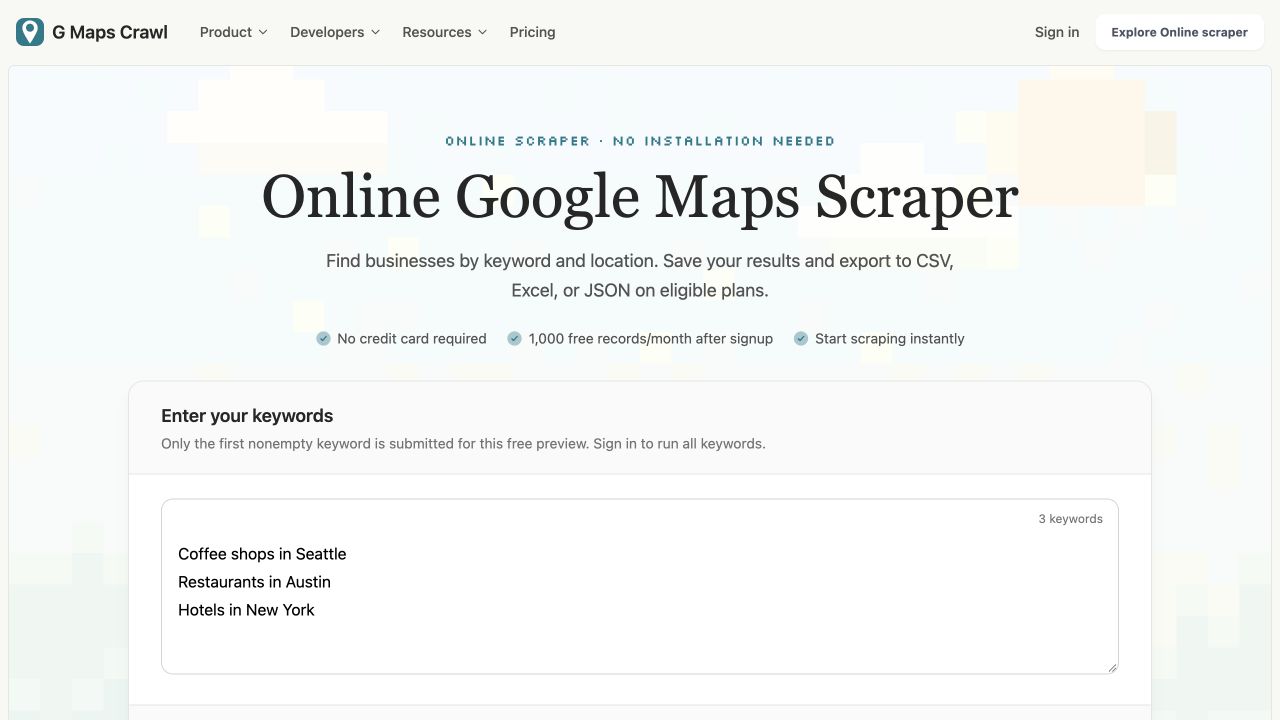Image resolution: width=1280 pixels, height=720 pixels.
Task: Click the 1,000 free records checkmark icon
Action: [514, 339]
